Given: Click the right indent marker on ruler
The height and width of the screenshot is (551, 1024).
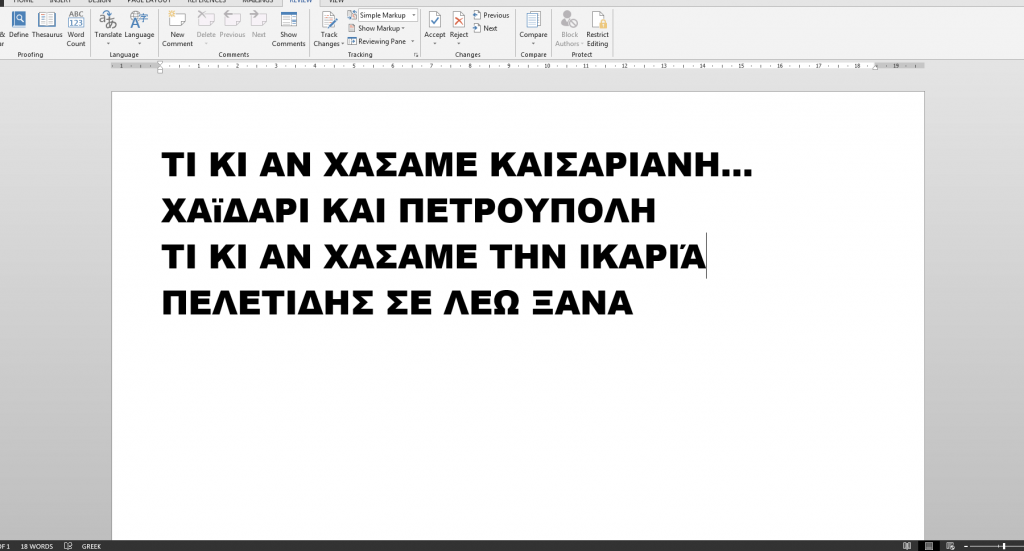Looking at the screenshot, I should pyautogui.click(x=875, y=67).
